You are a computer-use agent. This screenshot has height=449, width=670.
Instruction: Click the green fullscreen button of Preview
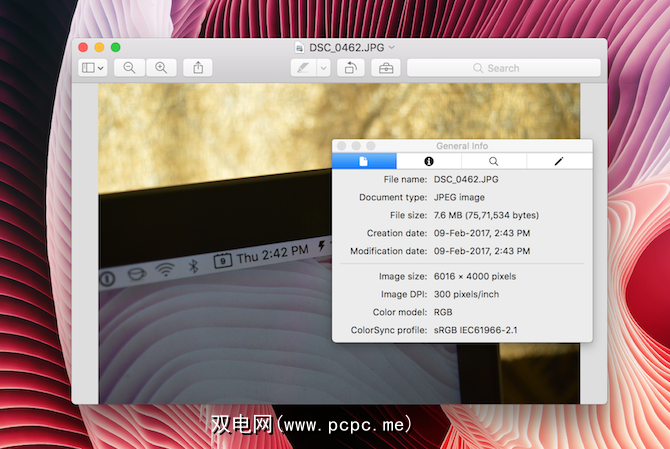[115, 47]
